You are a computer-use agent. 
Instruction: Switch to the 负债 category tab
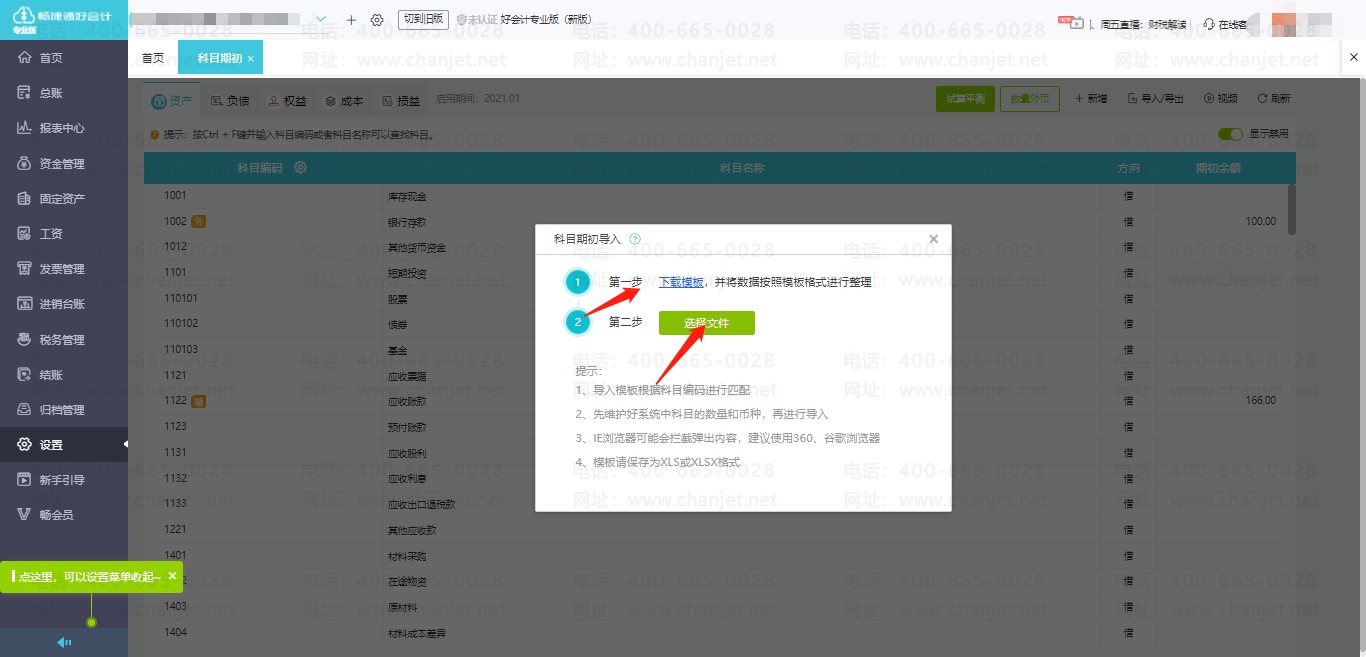point(230,101)
